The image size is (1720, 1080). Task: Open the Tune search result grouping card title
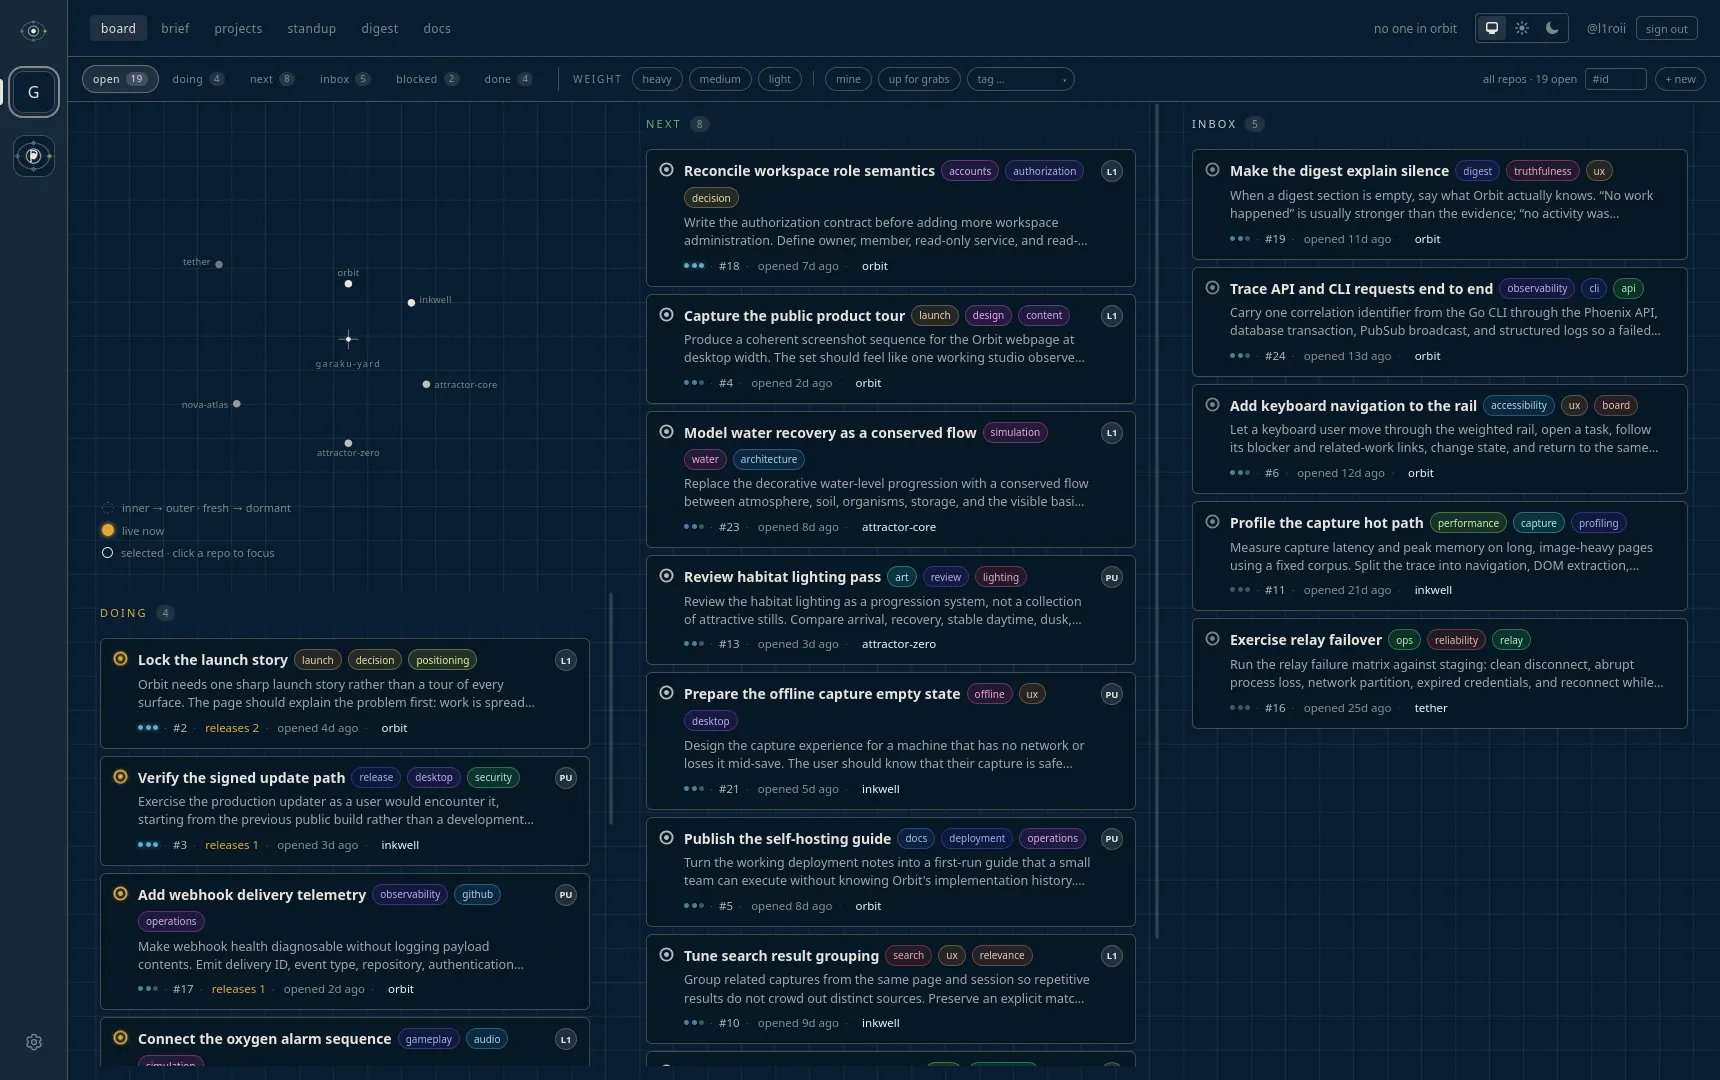(x=781, y=956)
